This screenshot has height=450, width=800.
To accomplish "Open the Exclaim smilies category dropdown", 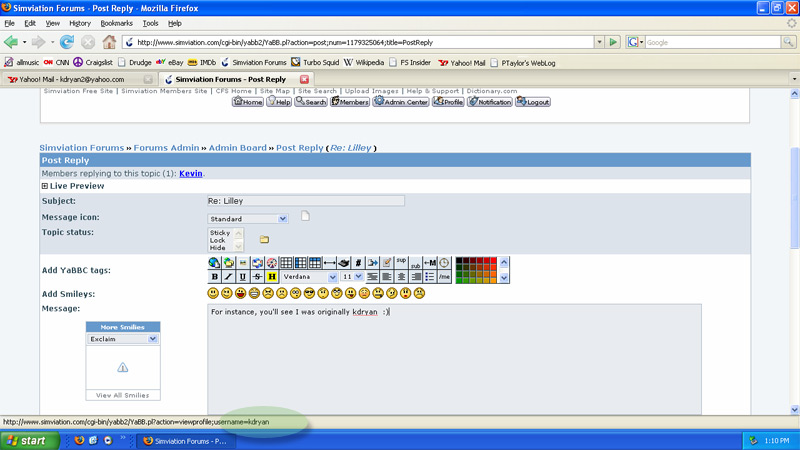I will 152,339.
